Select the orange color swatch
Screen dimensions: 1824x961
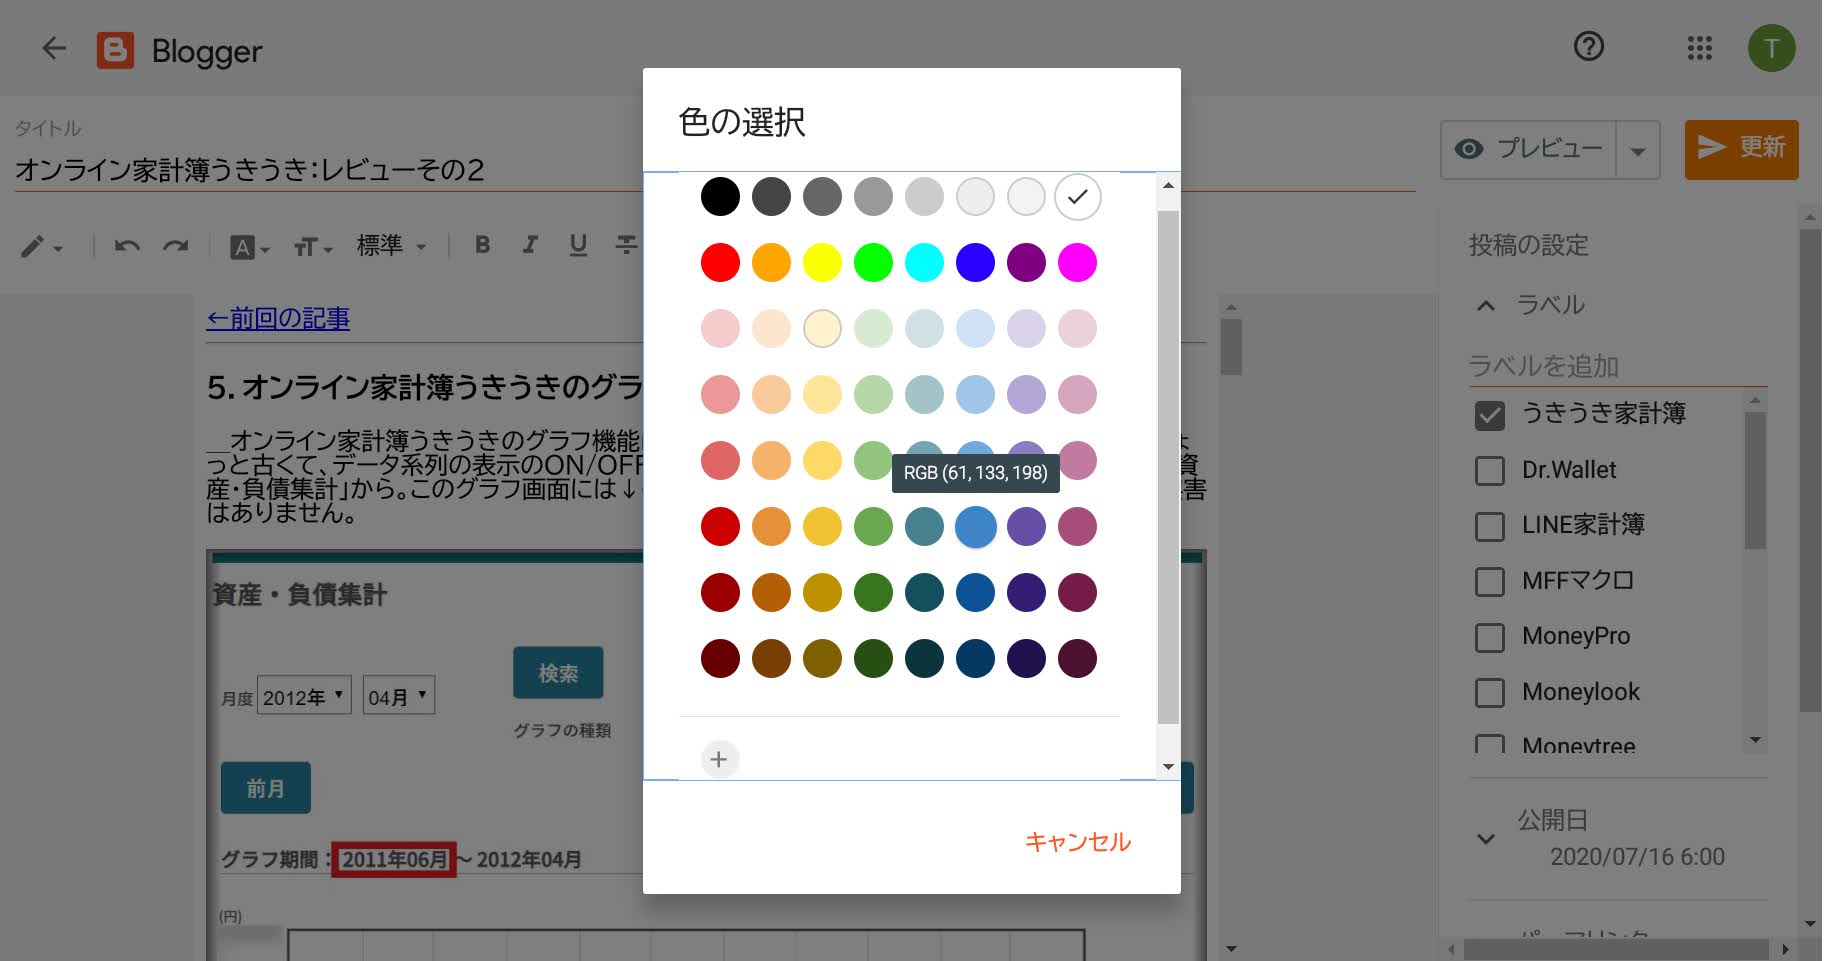click(771, 263)
